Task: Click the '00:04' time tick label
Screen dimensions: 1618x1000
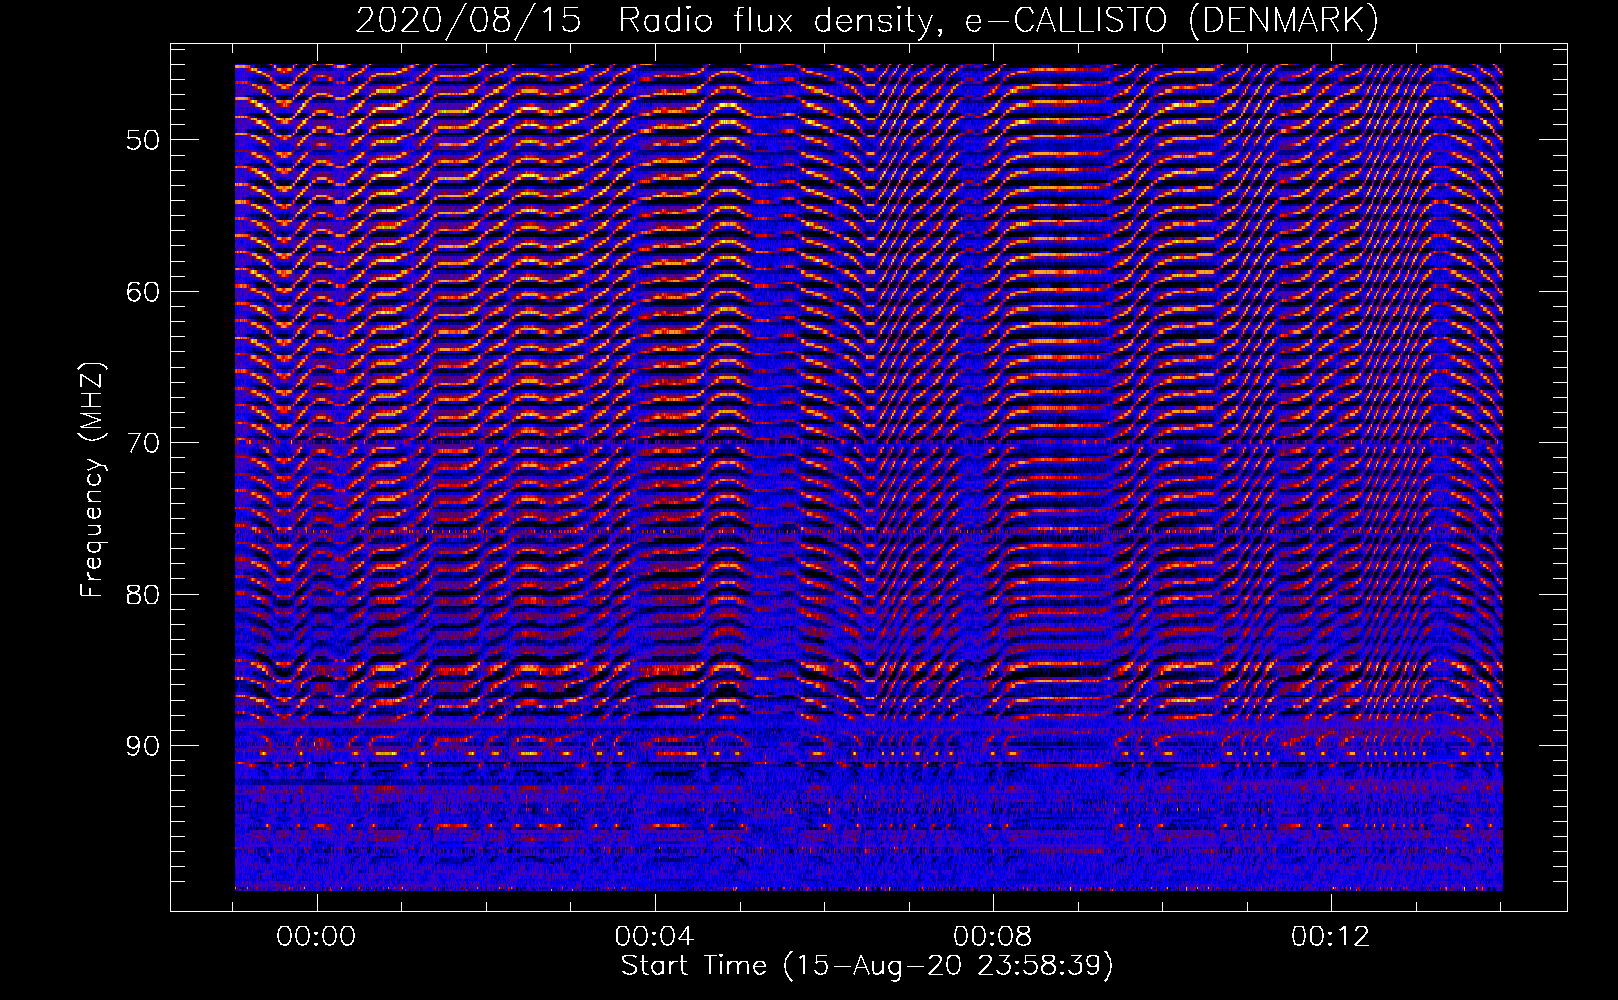Action: point(655,937)
